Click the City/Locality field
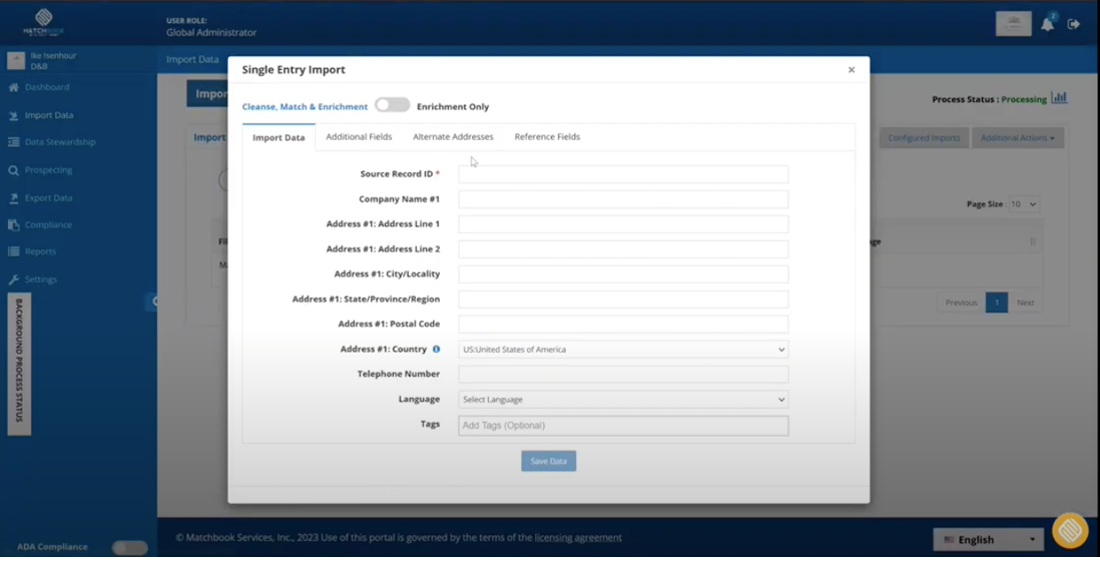This screenshot has width=1100, height=562. (623, 274)
